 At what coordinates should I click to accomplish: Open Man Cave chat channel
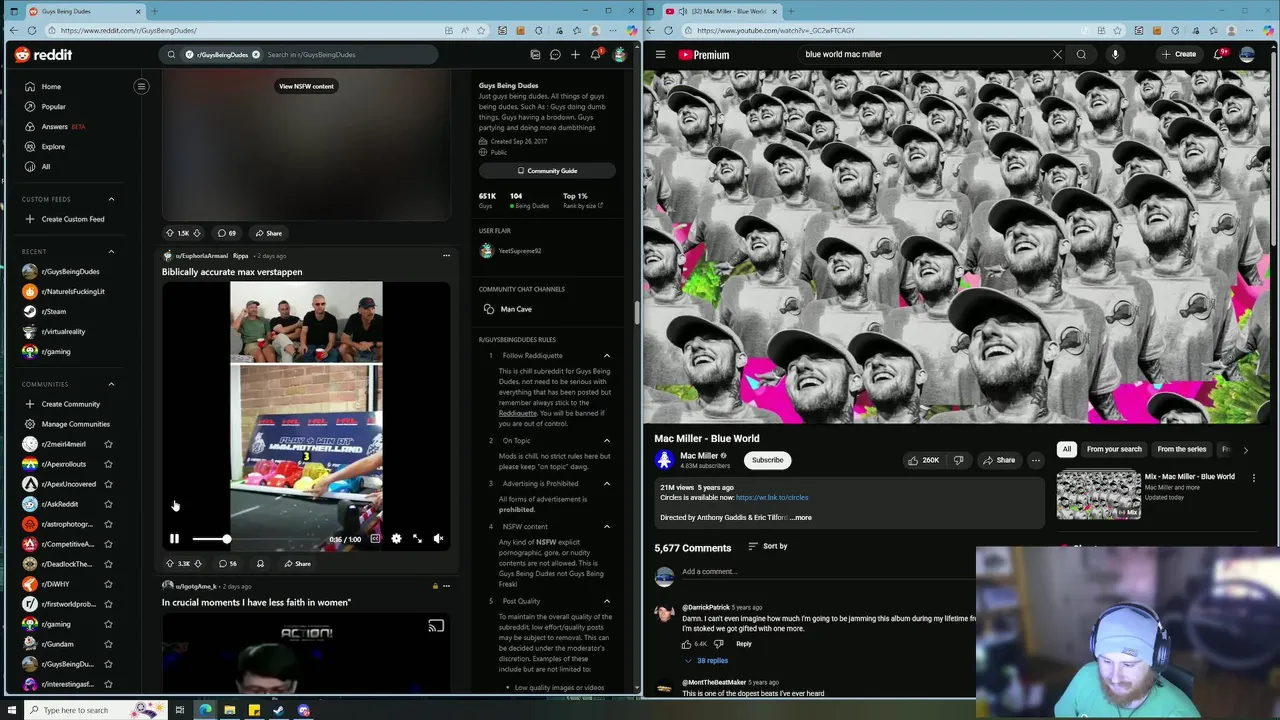[x=516, y=309]
